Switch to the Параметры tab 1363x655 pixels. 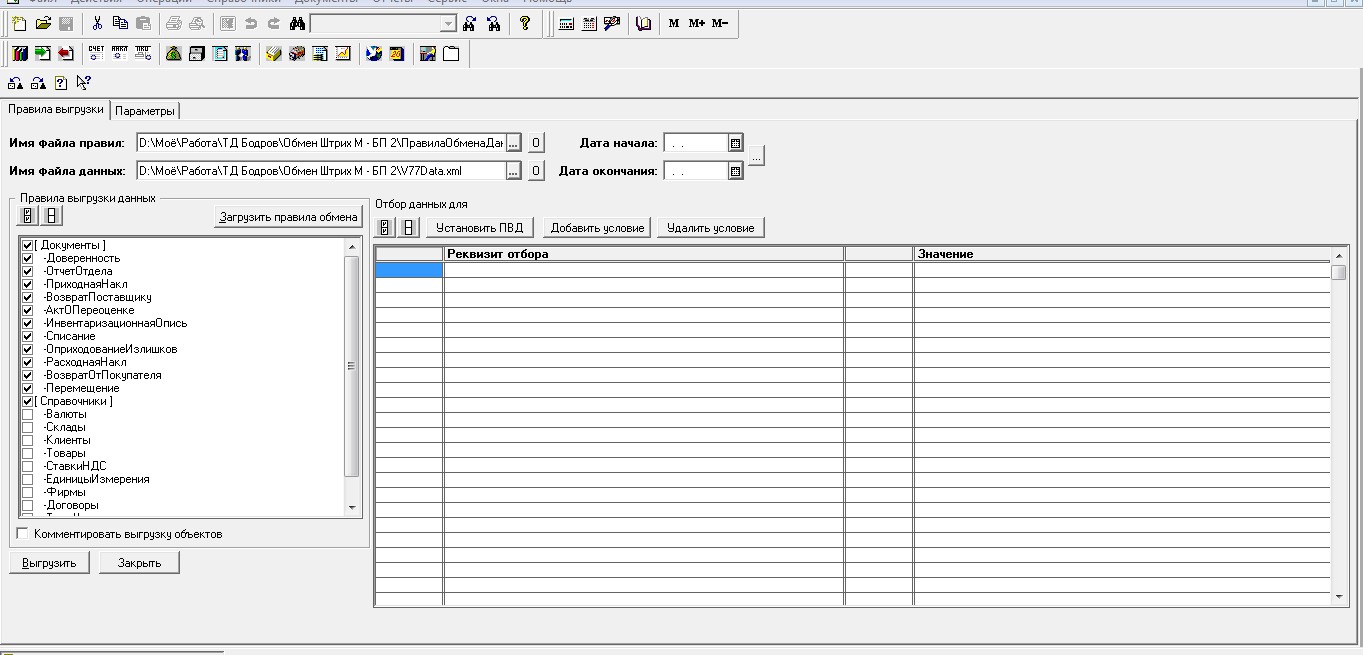click(145, 111)
